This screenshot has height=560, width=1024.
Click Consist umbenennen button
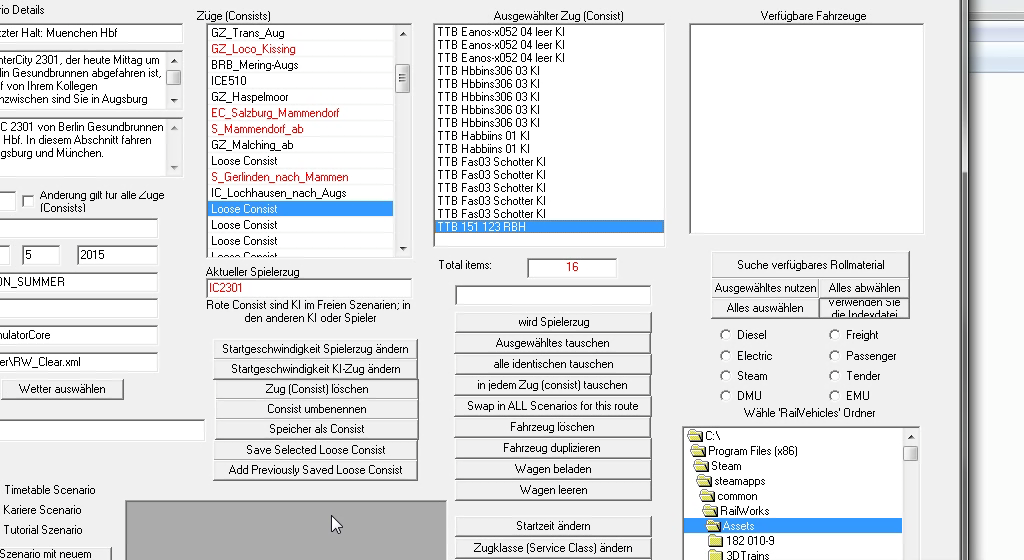(317, 409)
